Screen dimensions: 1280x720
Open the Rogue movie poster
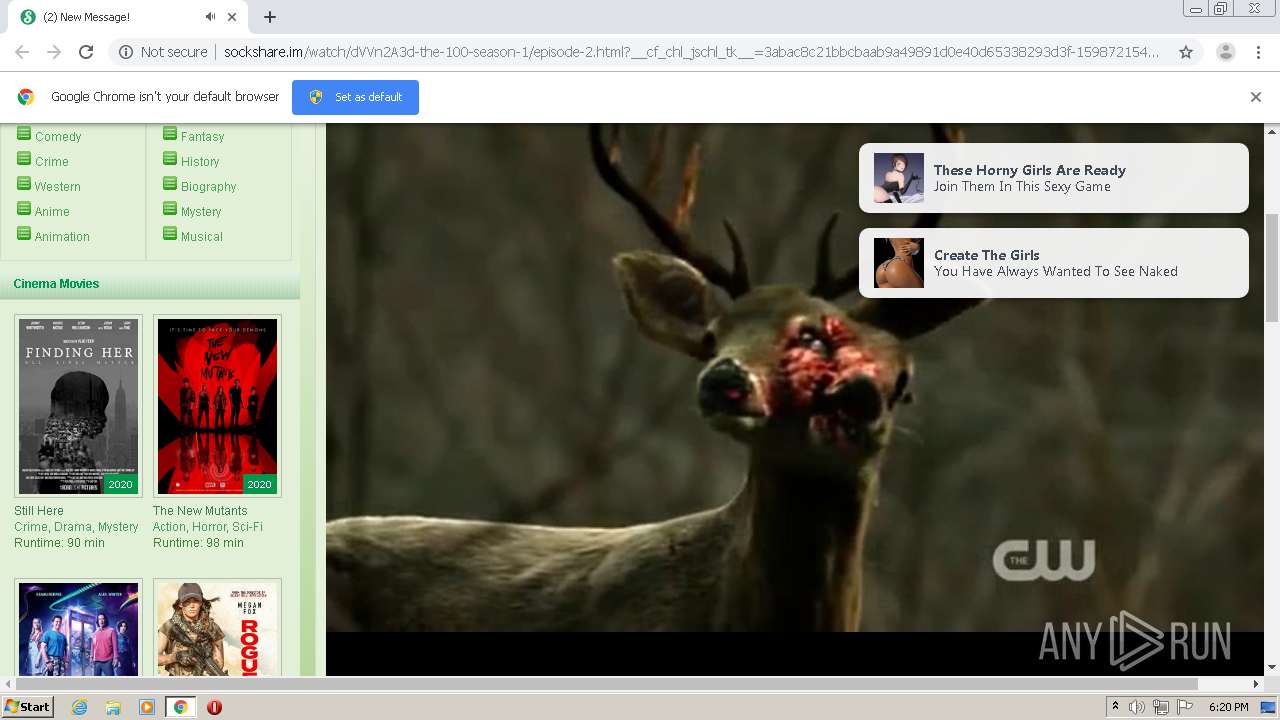[x=217, y=629]
